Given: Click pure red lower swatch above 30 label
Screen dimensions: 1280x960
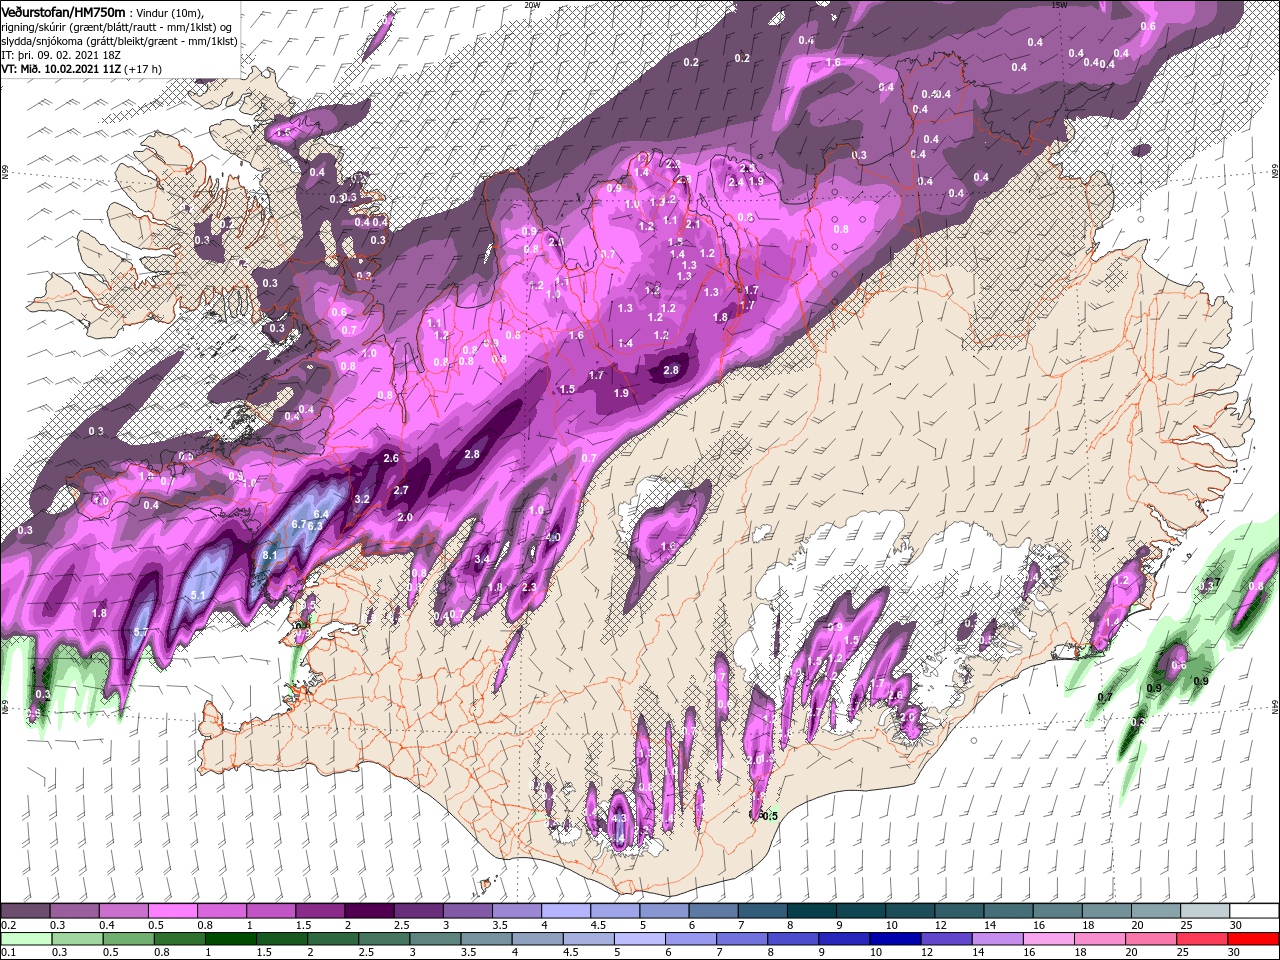Looking at the screenshot, I should [1254, 938].
